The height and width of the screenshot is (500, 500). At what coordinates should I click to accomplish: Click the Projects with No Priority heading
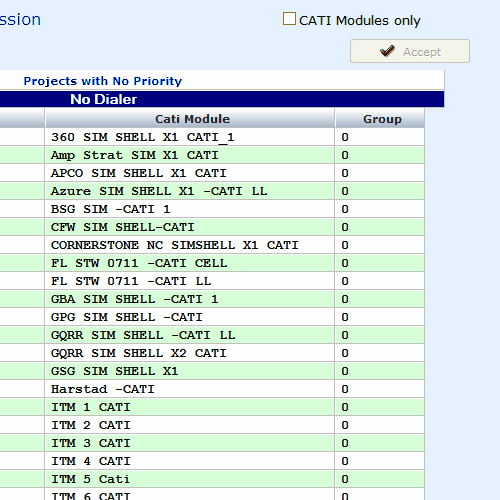pos(103,81)
